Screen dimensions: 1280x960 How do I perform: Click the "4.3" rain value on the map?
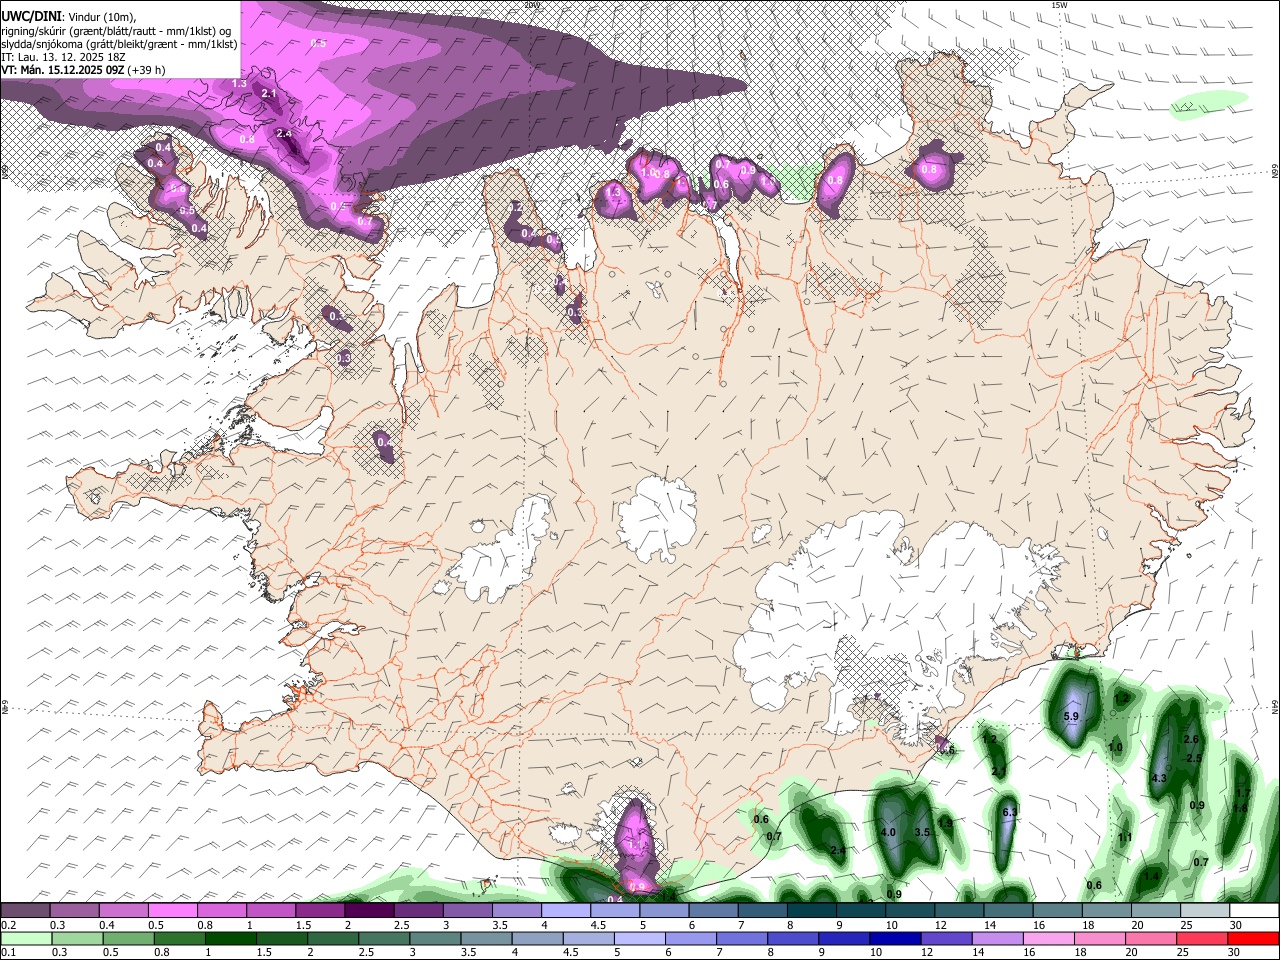coord(1159,778)
